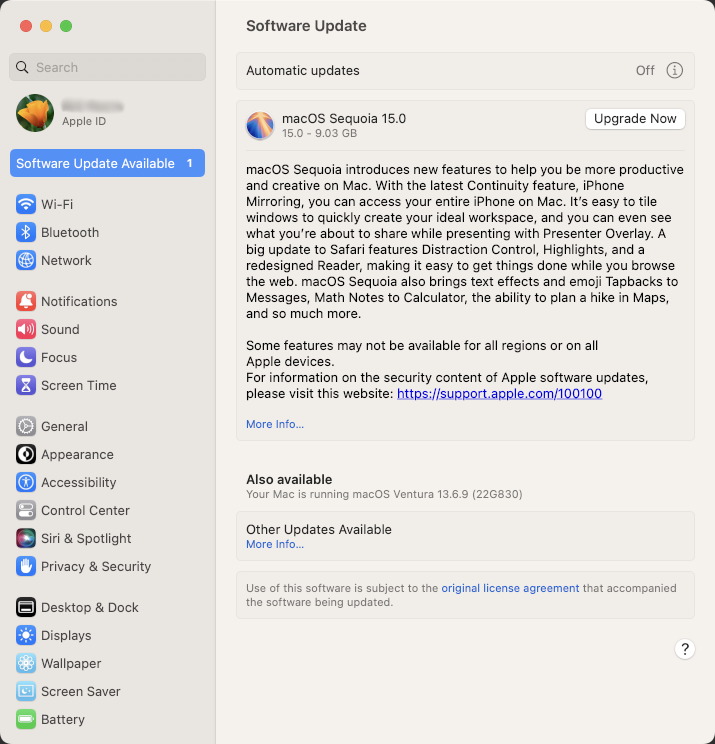This screenshot has width=715, height=744.
Task: Click the Battery icon in sidebar
Action: 26,719
